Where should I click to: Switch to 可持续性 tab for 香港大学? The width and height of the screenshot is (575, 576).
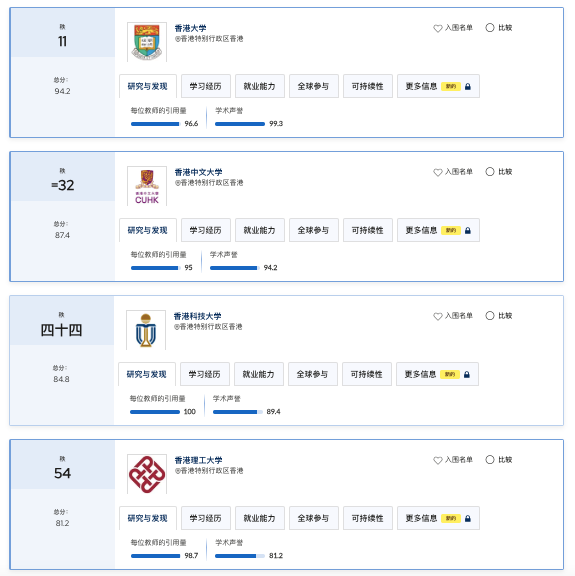point(368,86)
